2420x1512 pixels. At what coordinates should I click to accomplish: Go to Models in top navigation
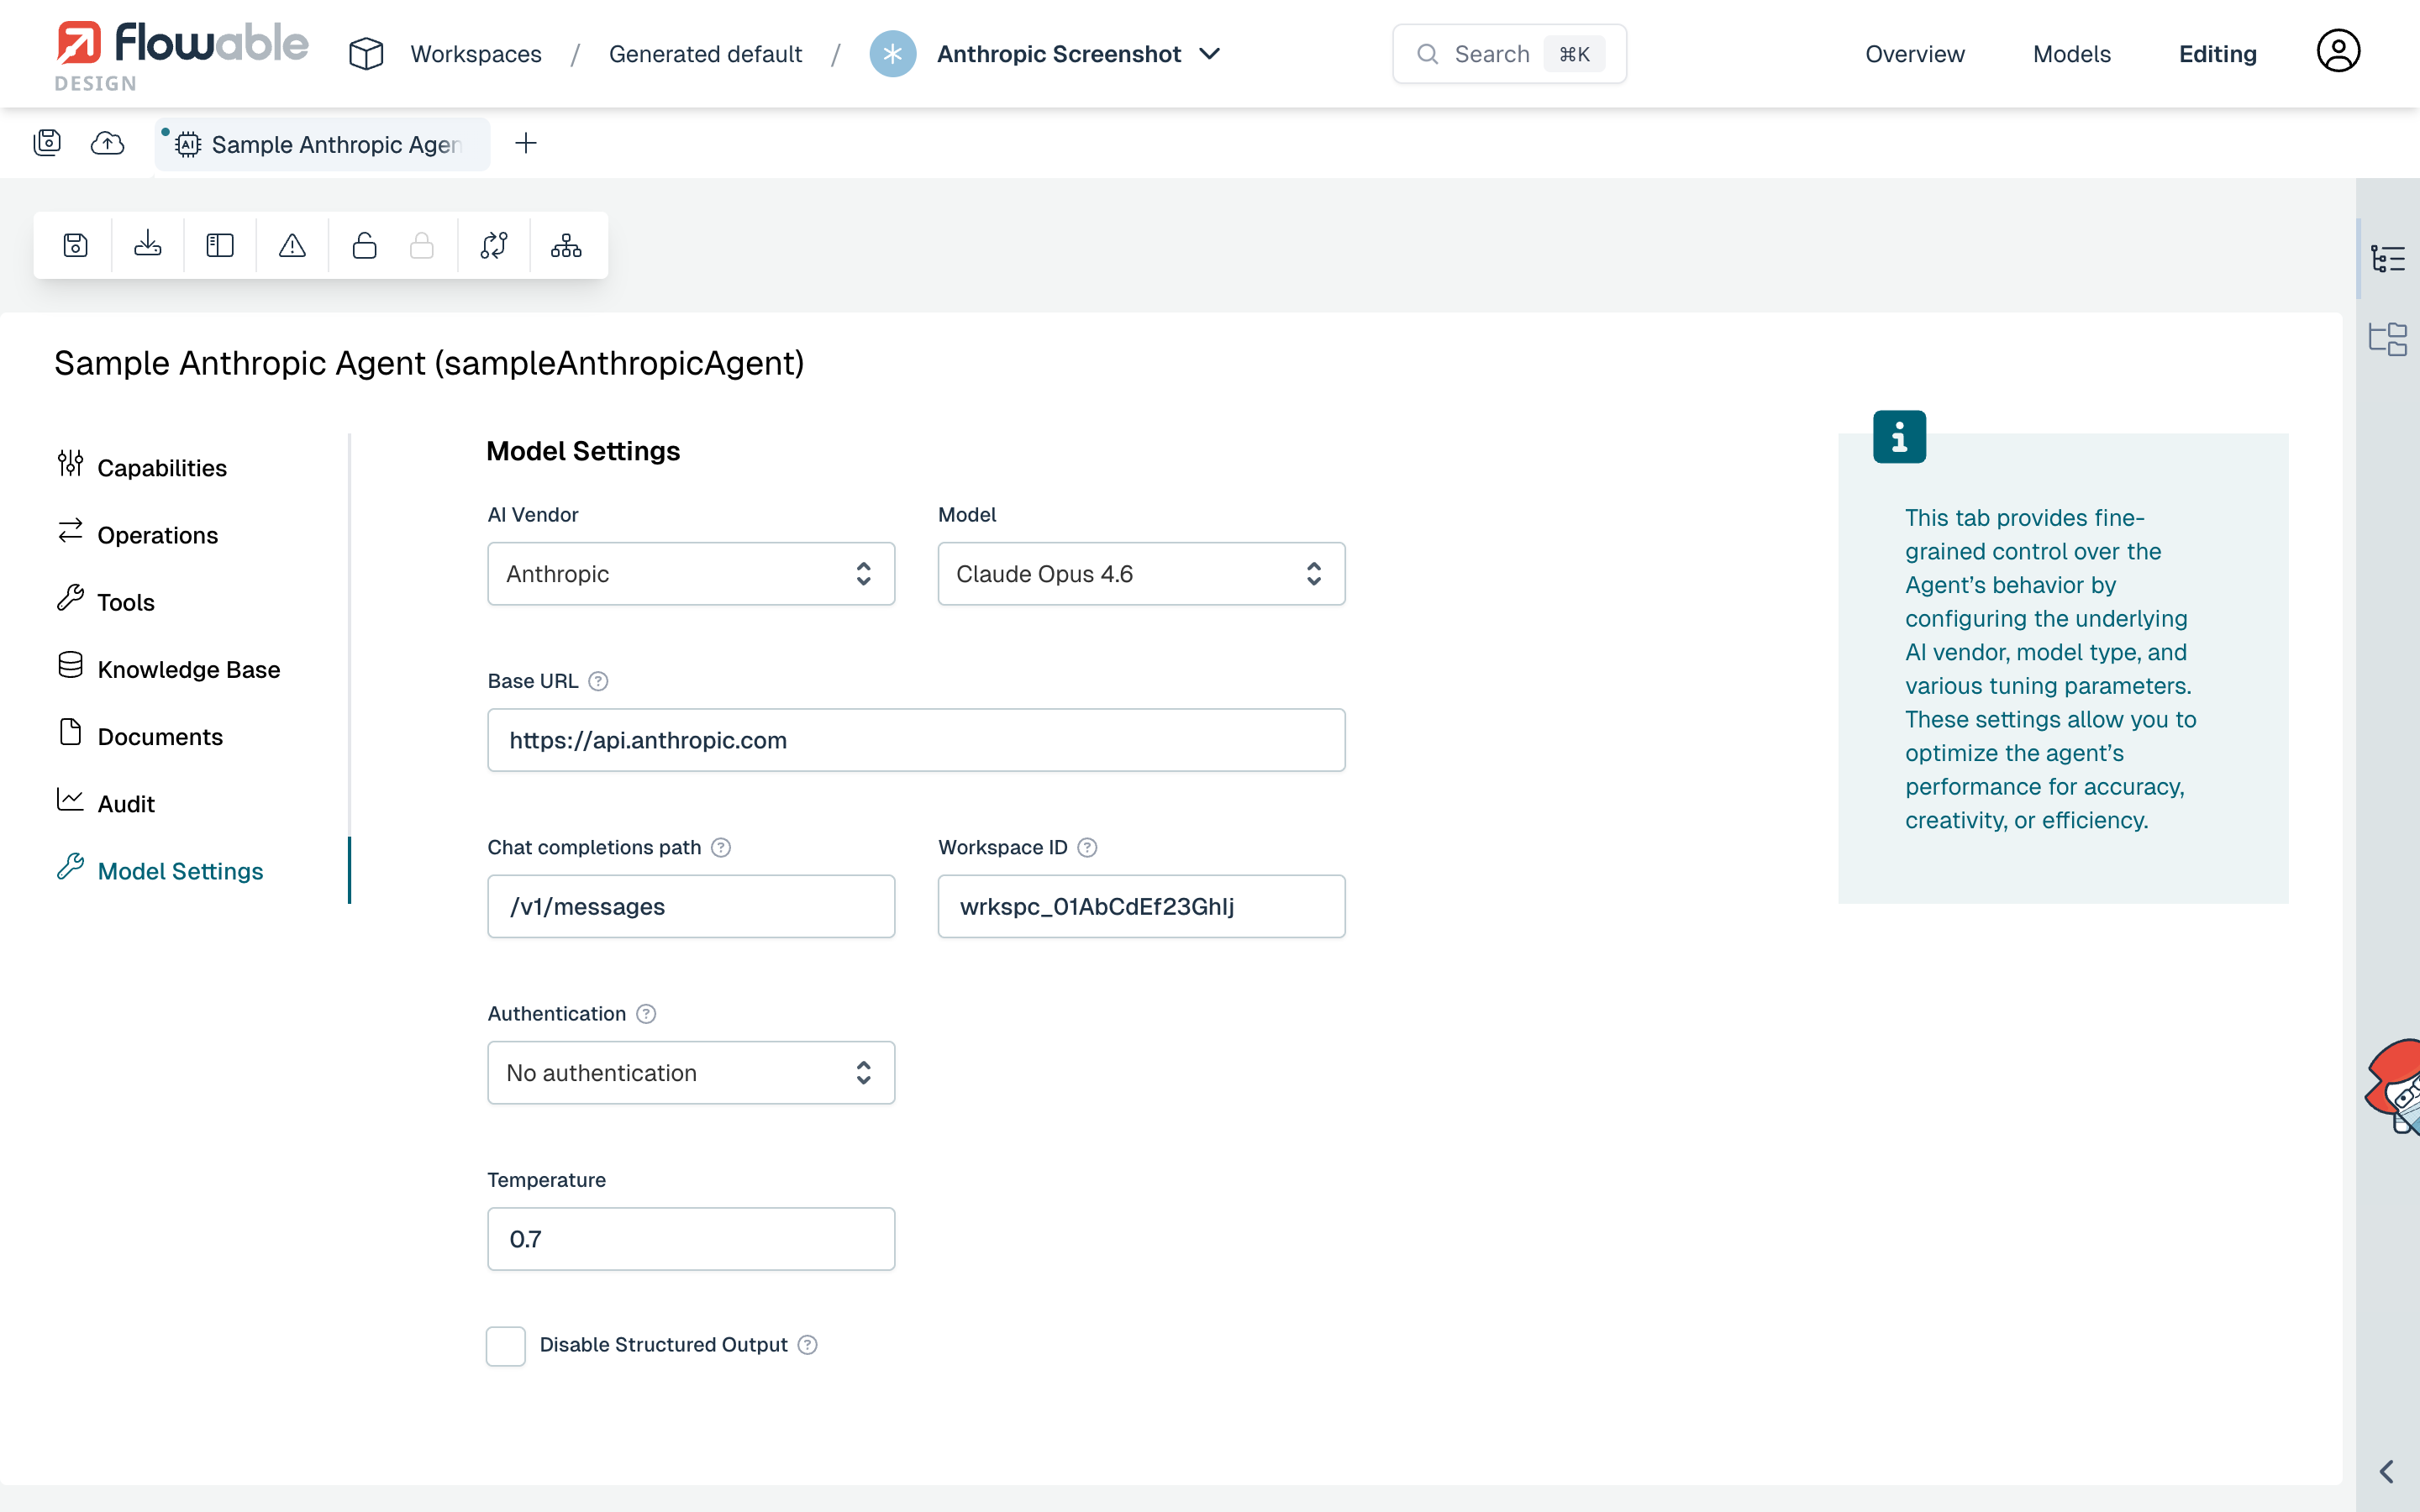(x=2071, y=54)
